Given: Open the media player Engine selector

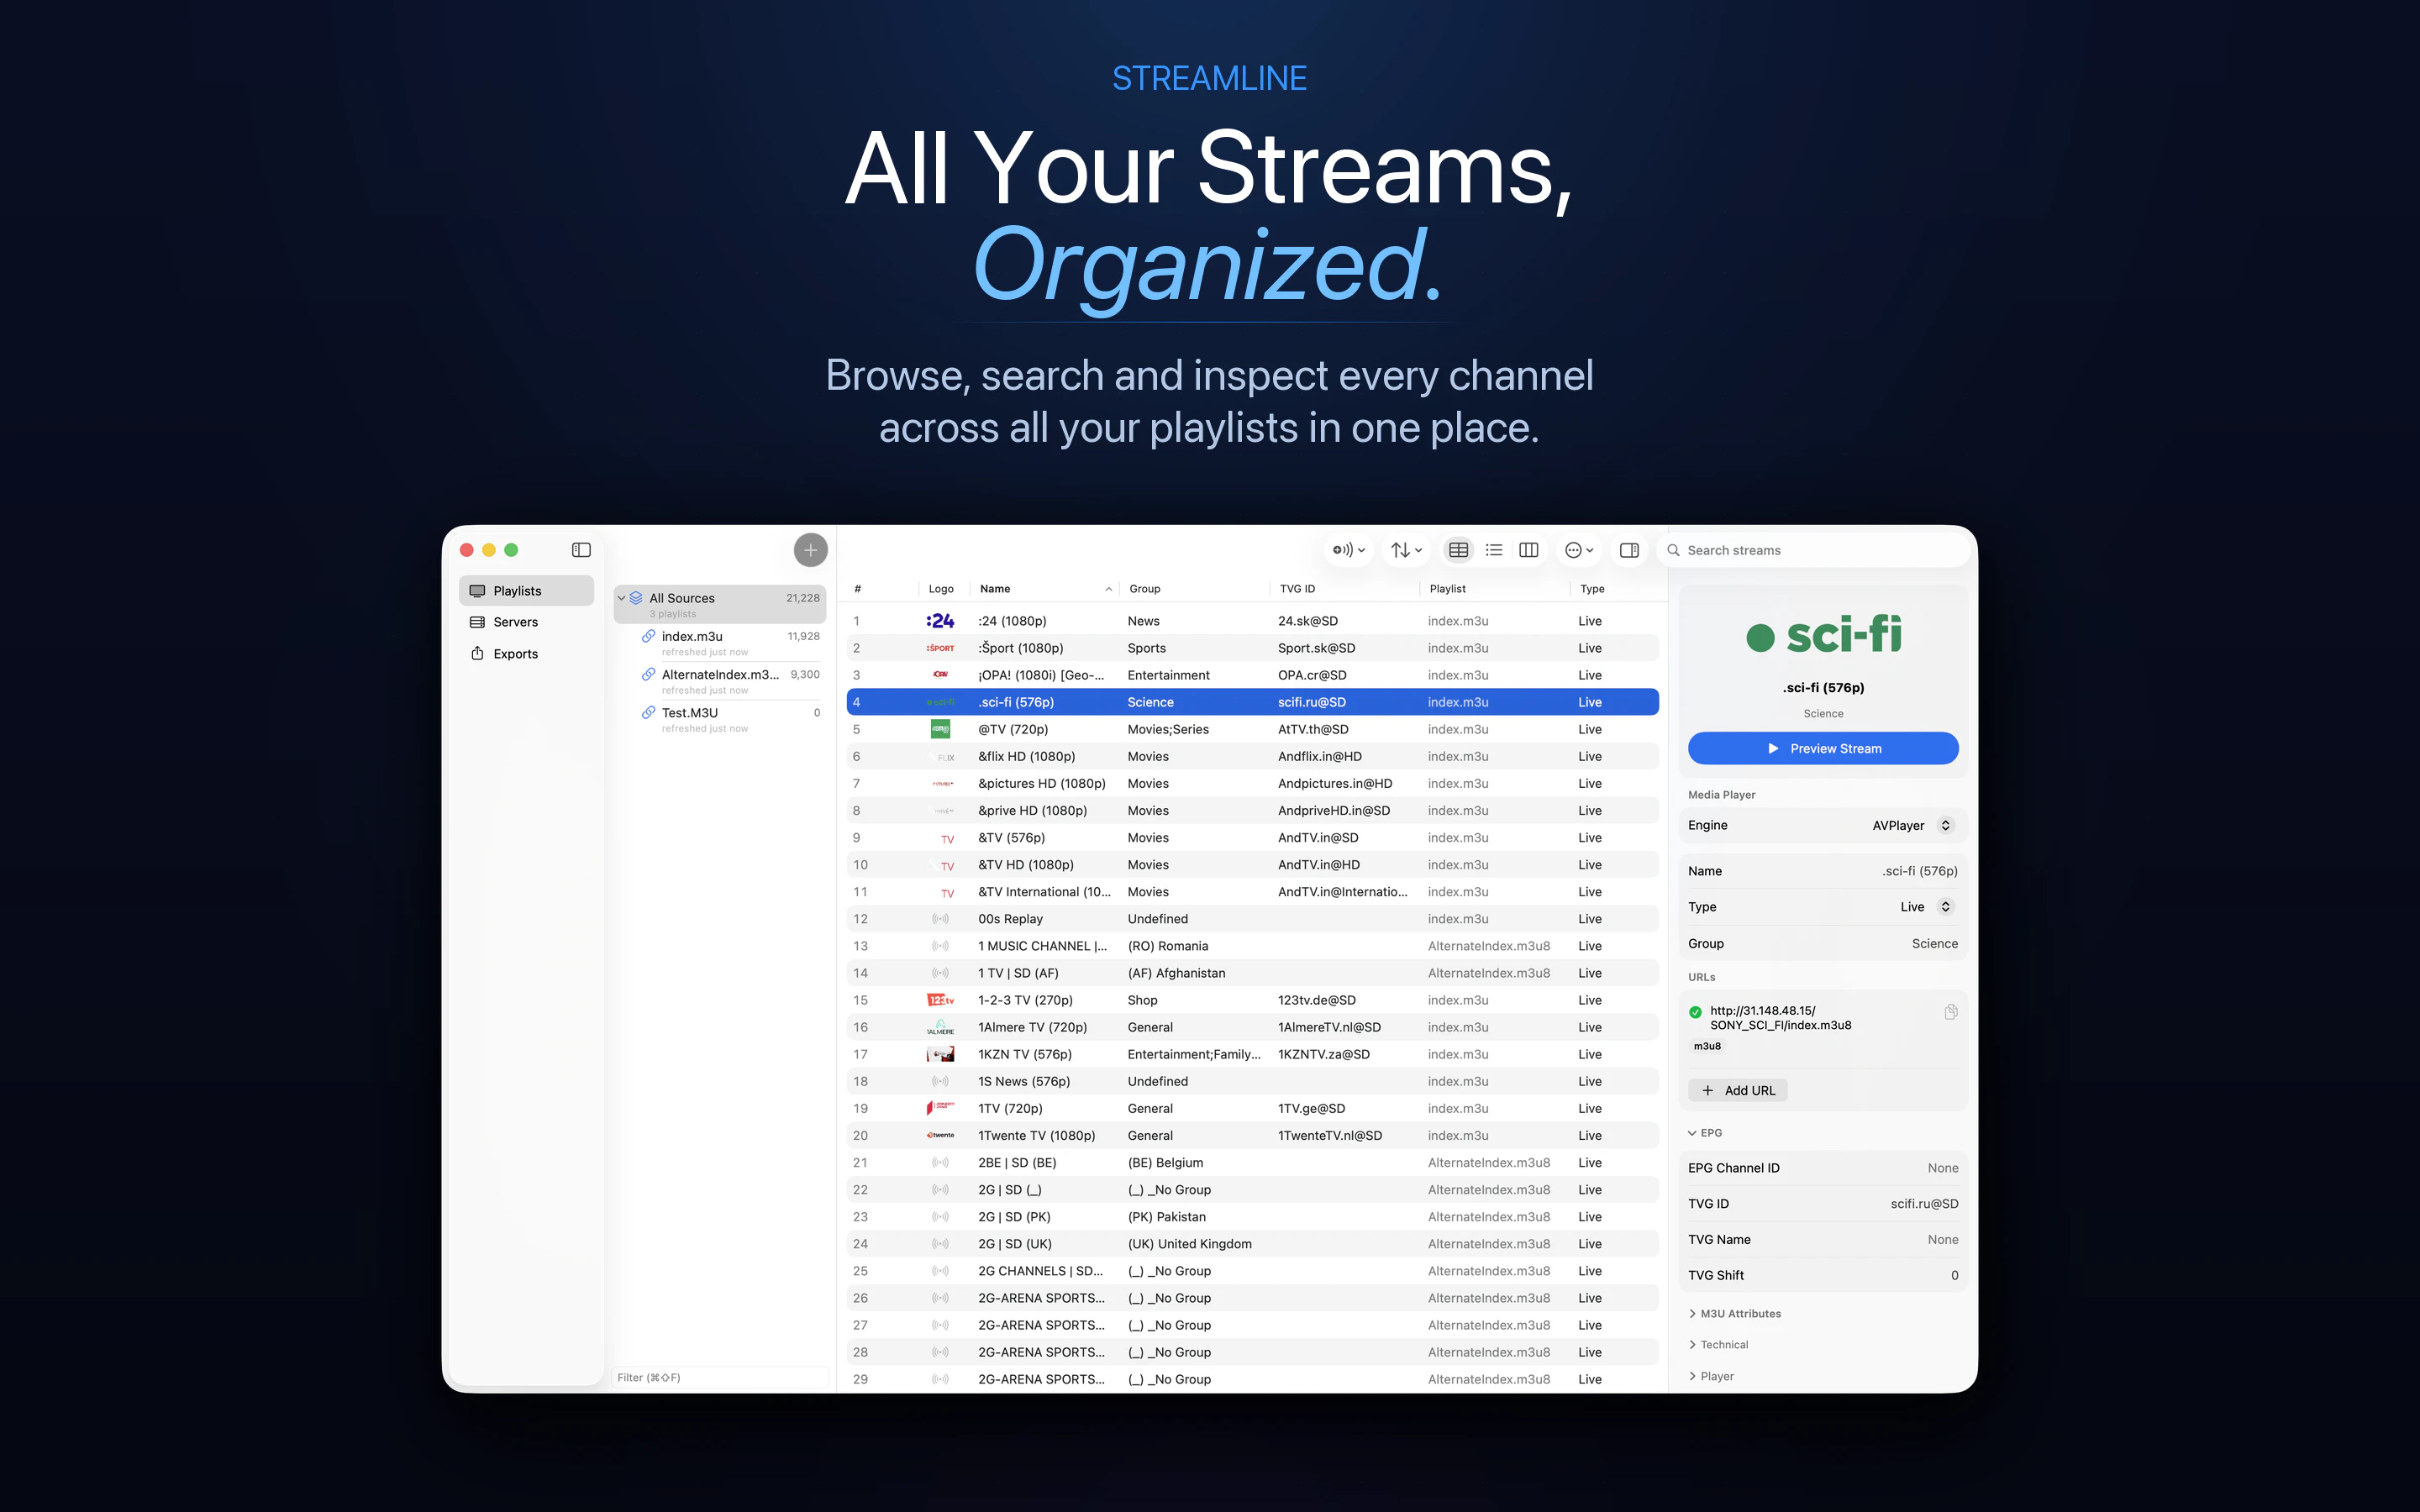Looking at the screenshot, I should [1944, 825].
